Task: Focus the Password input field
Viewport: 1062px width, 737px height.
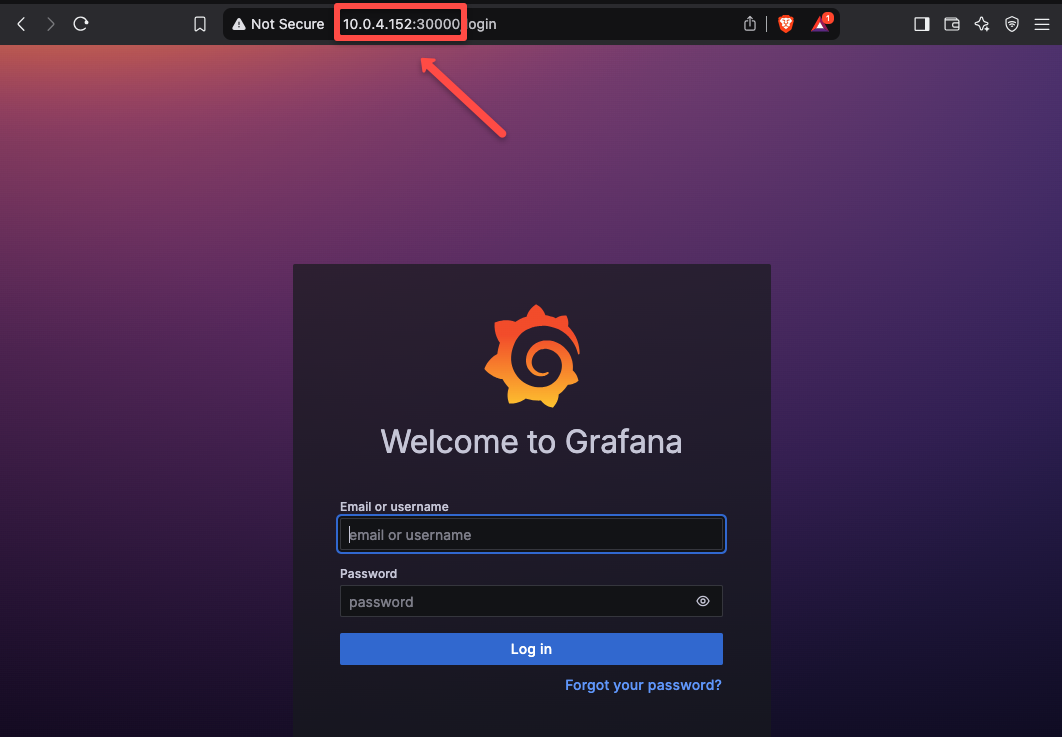Action: pyautogui.click(x=532, y=602)
